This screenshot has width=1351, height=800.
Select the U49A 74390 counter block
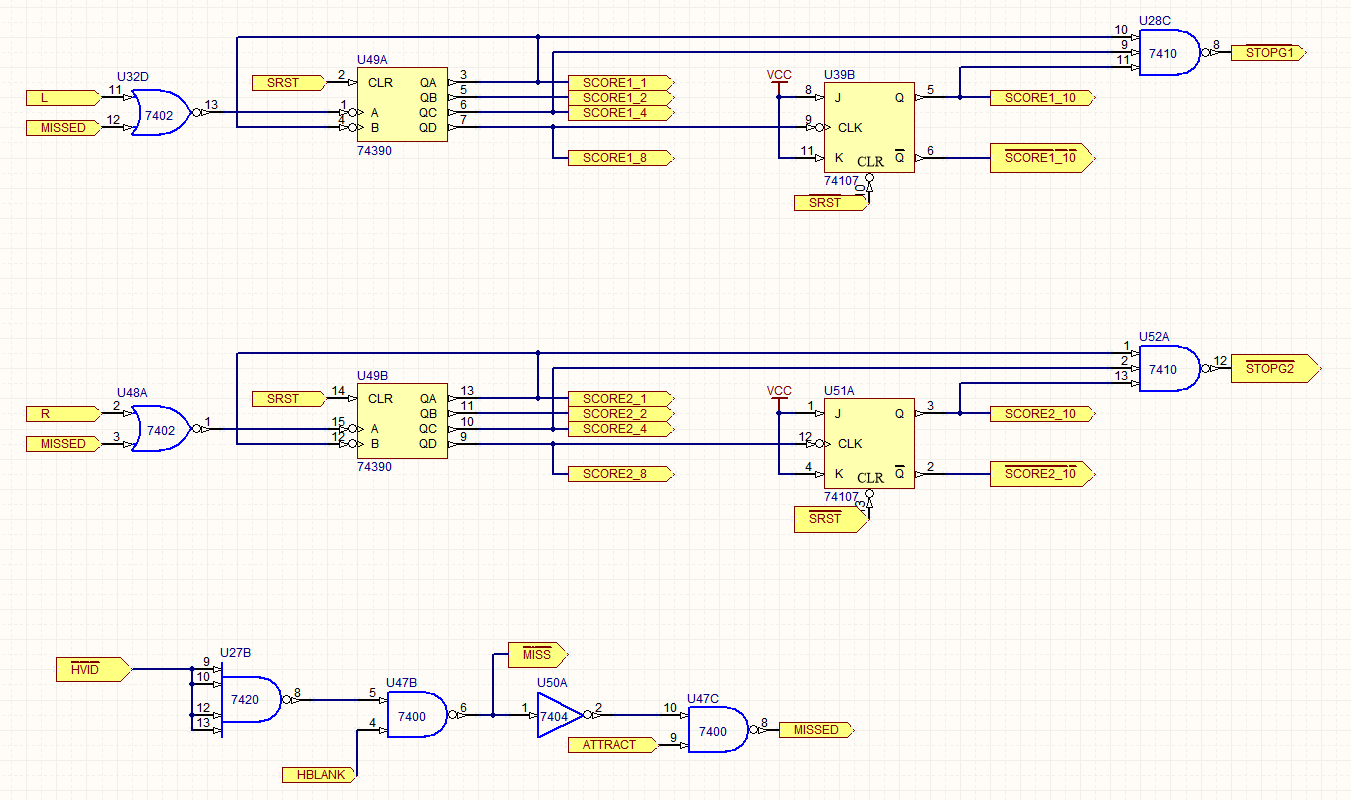(402, 105)
